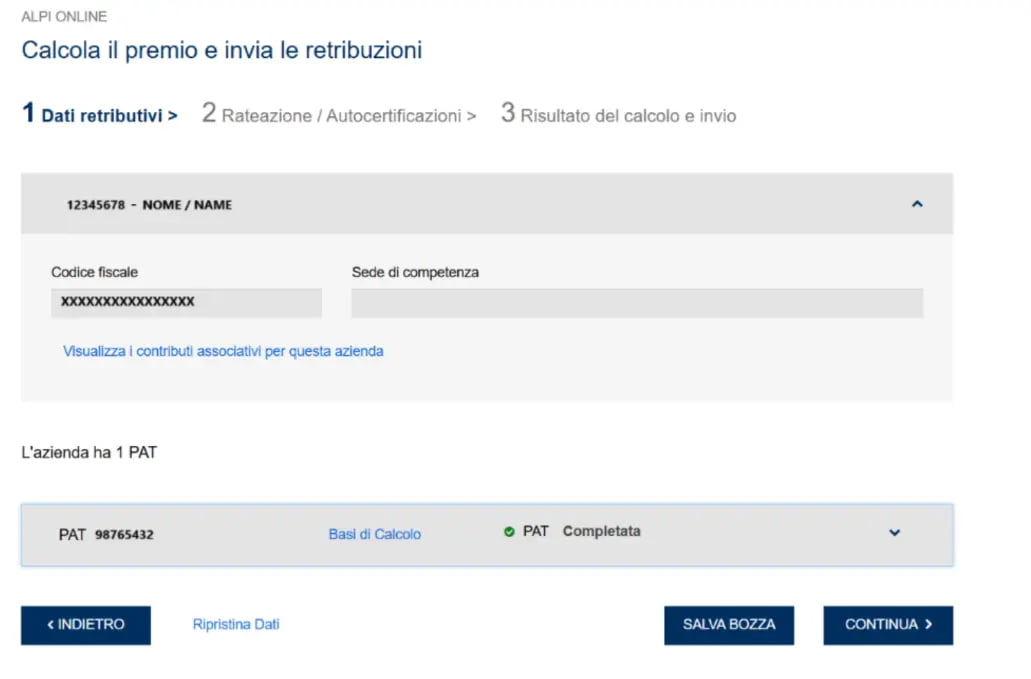The height and width of the screenshot is (679, 1031).
Task: Open the Basi di Calcolo link
Action: pyautogui.click(x=374, y=534)
